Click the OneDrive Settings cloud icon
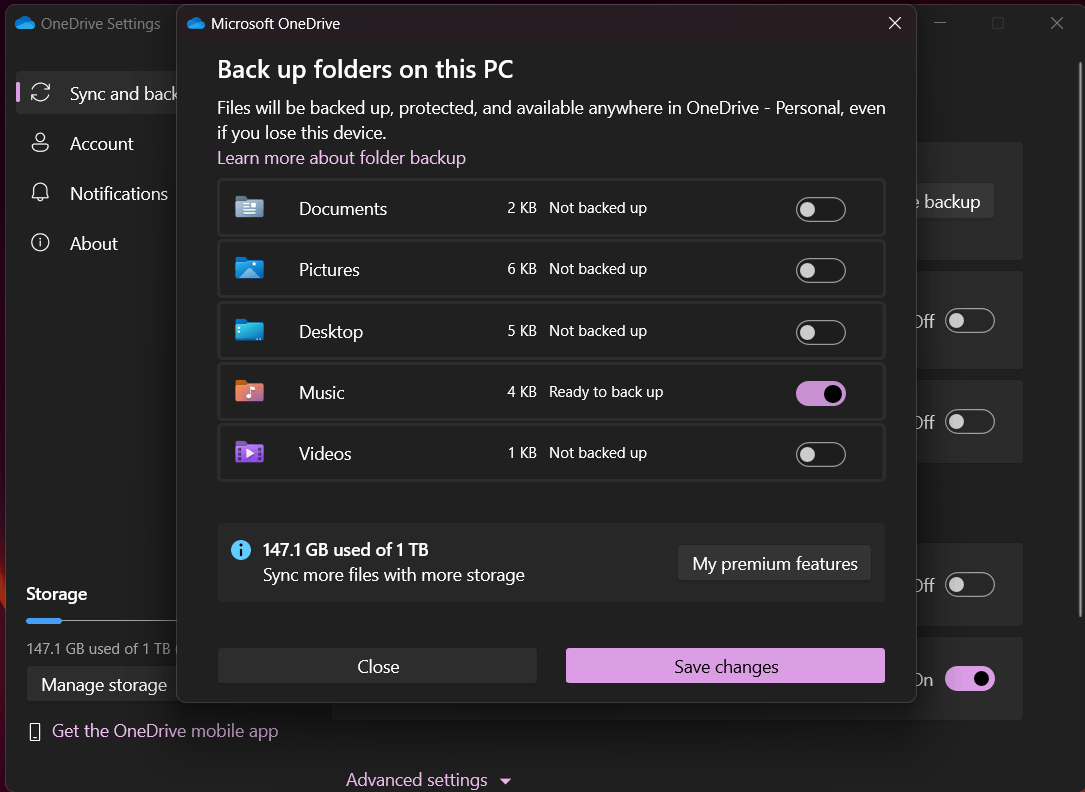This screenshot has width=1085, height=792. pos(25,24)
